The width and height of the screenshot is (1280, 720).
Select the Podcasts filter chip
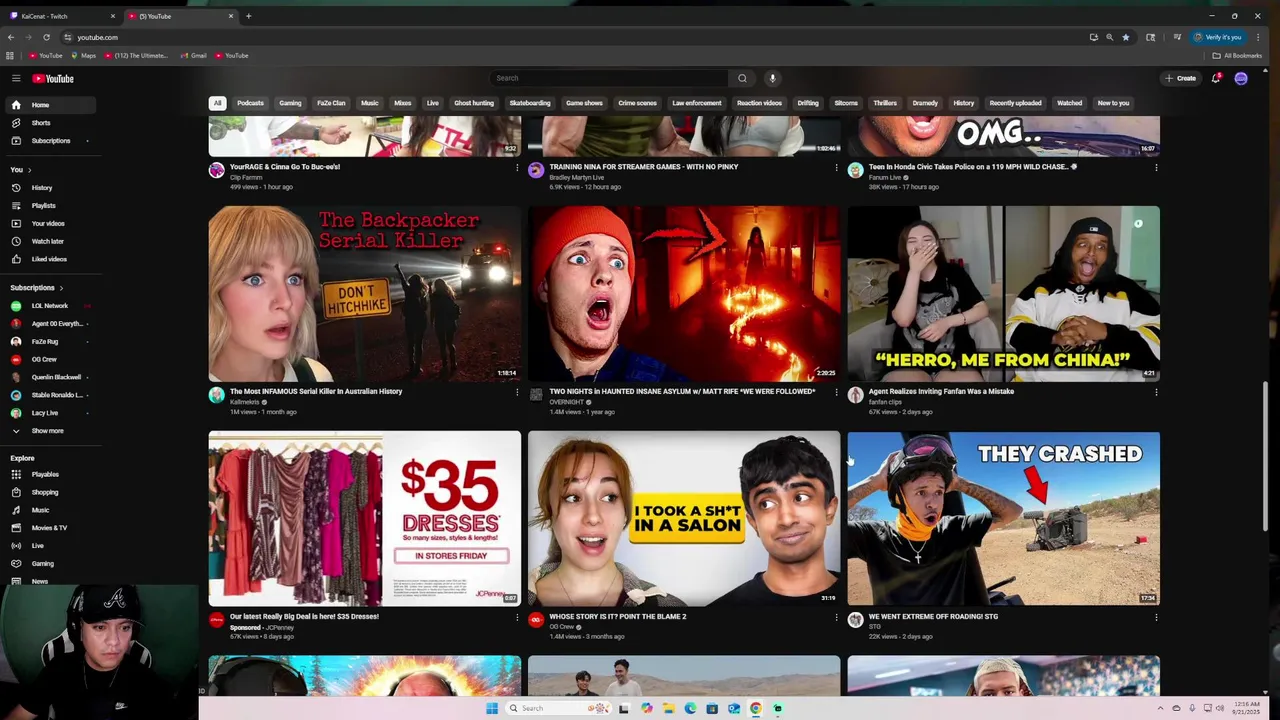(x=250, y=103)
